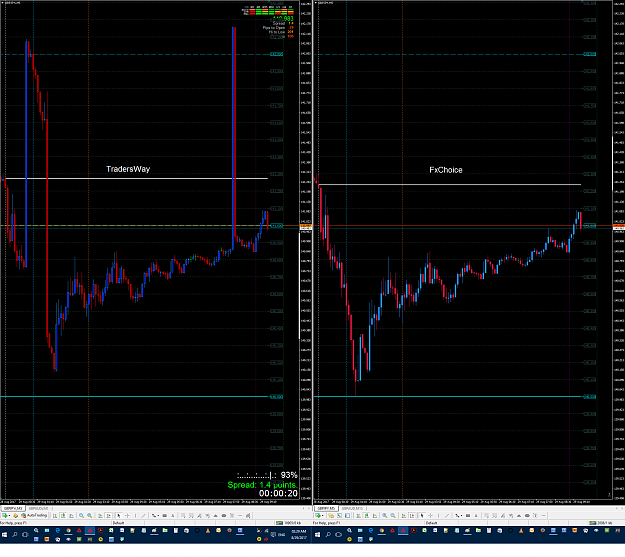
Task: Expand New Chart dropdown arrow in left window
Action: pos(10,516)
